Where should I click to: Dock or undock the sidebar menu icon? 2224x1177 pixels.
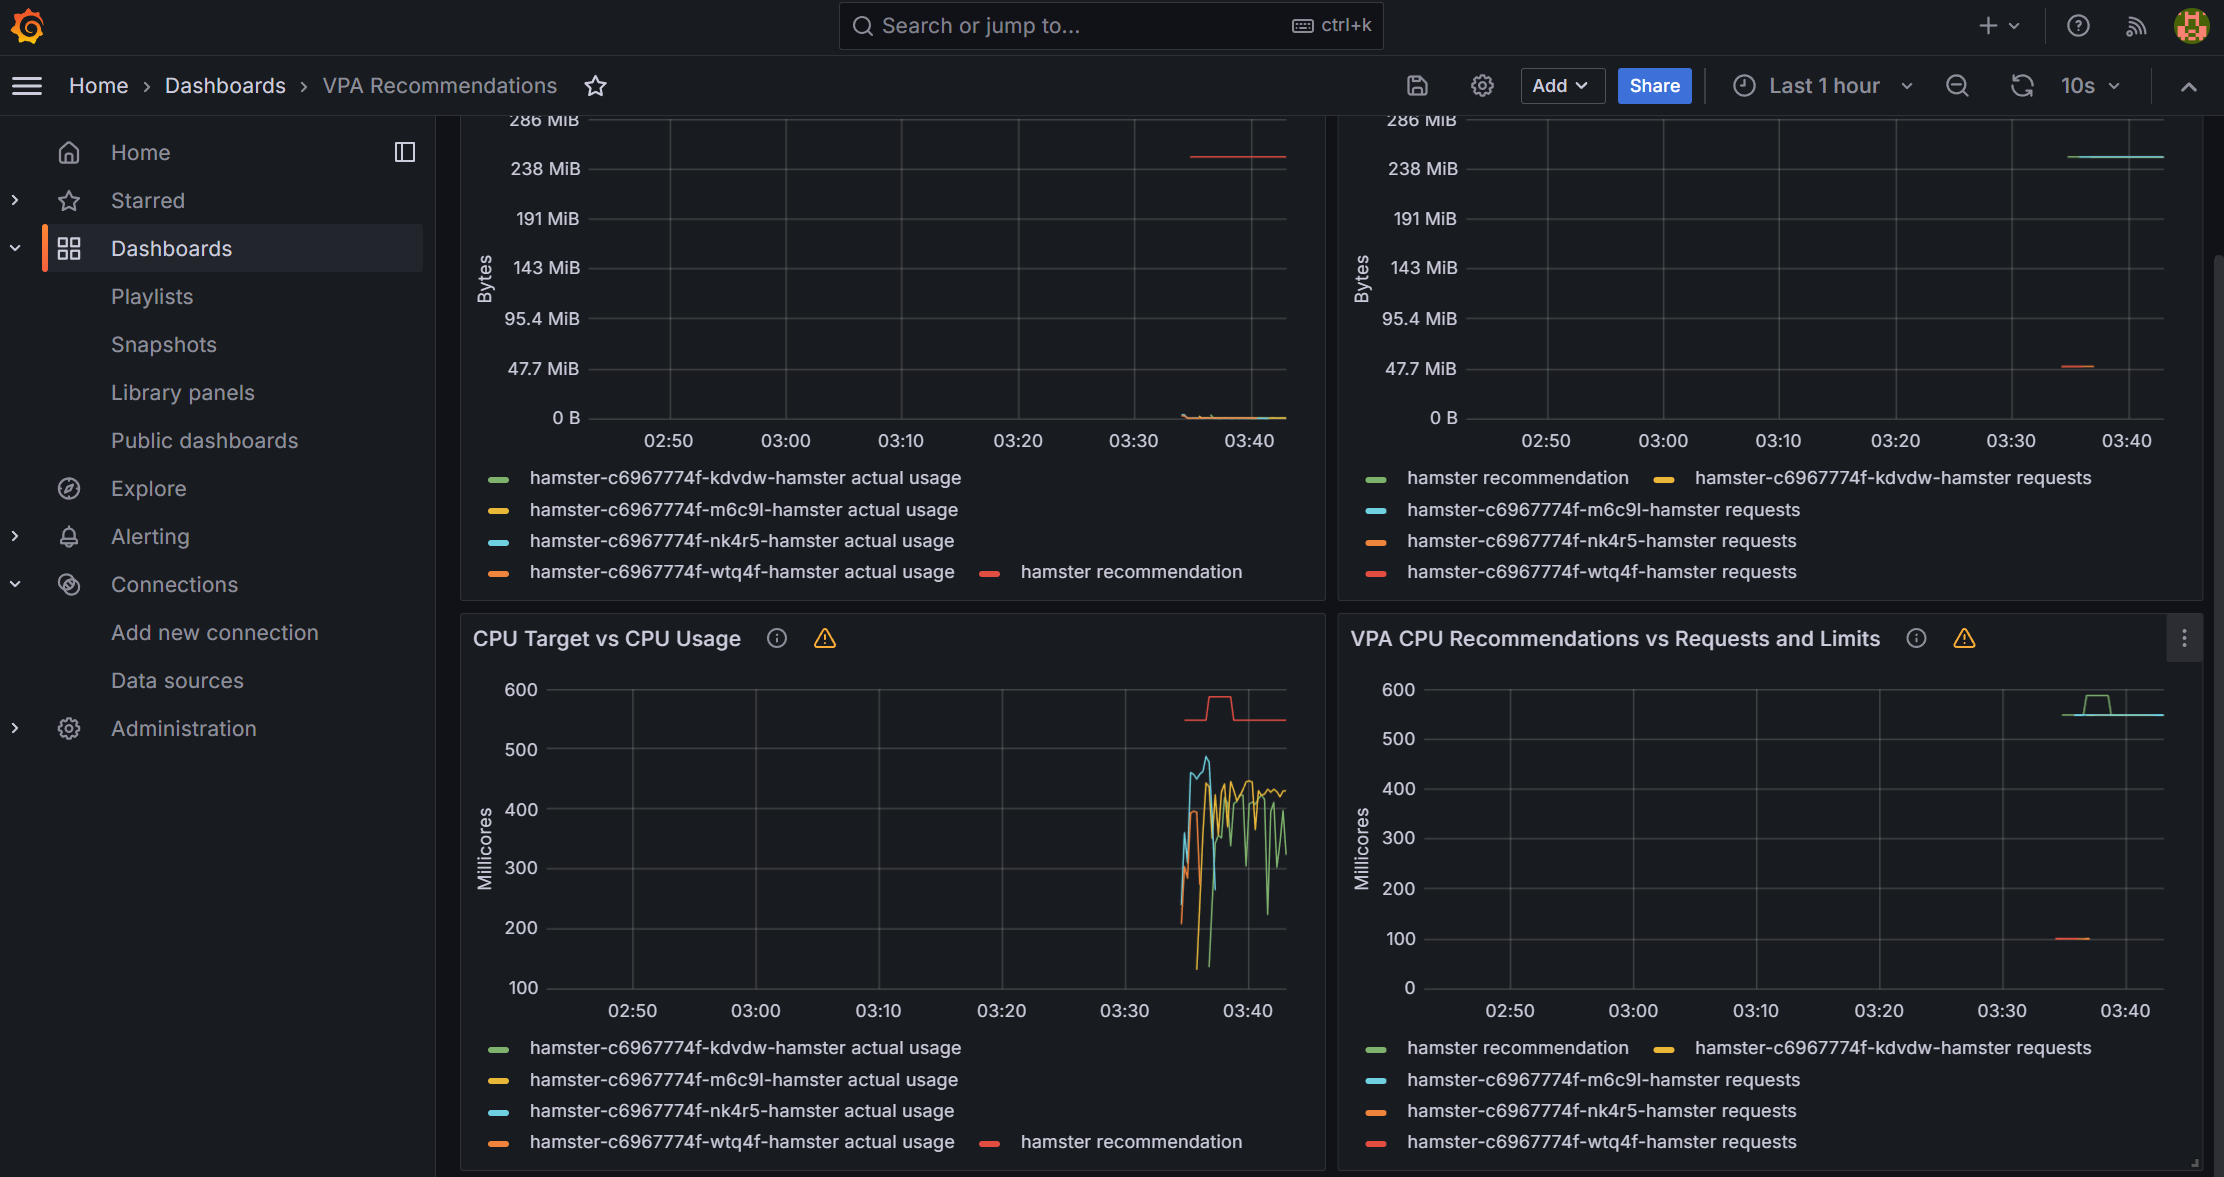tap(405, 152)
